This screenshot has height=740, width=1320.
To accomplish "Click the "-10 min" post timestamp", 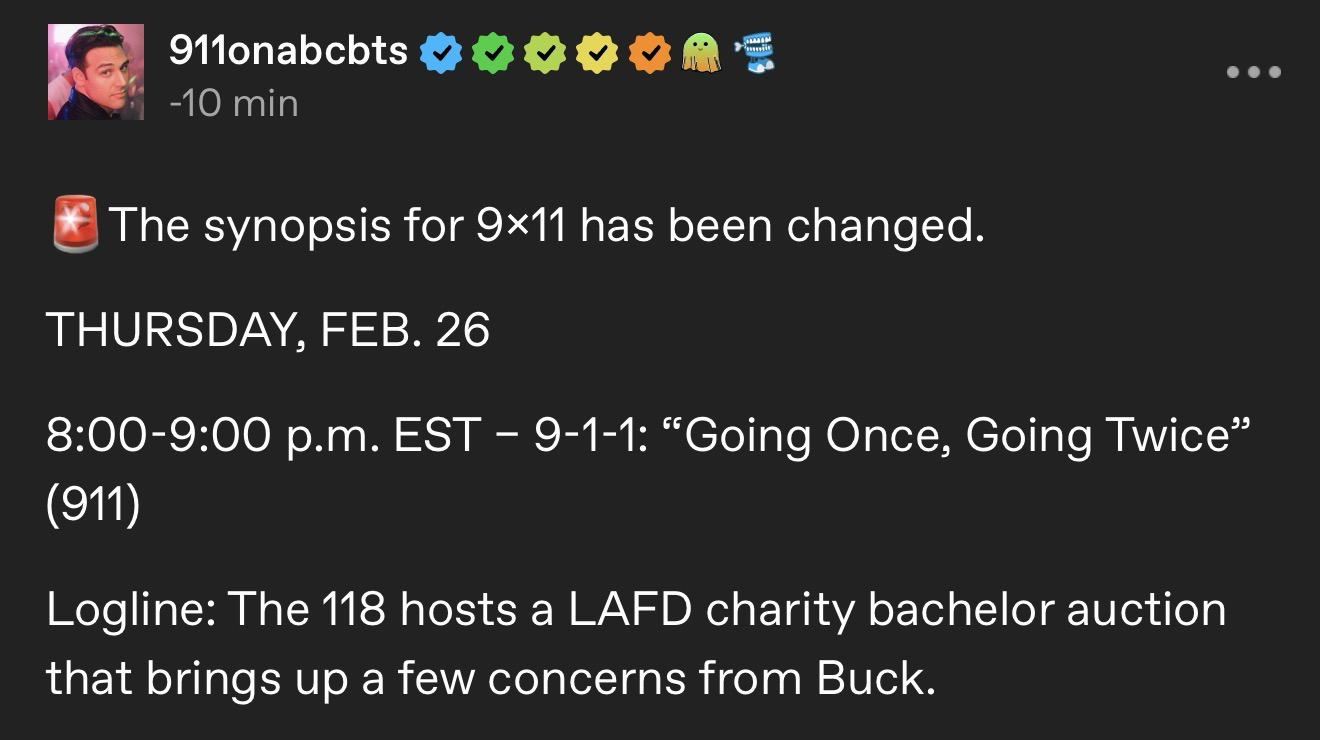I will (234, 103).
